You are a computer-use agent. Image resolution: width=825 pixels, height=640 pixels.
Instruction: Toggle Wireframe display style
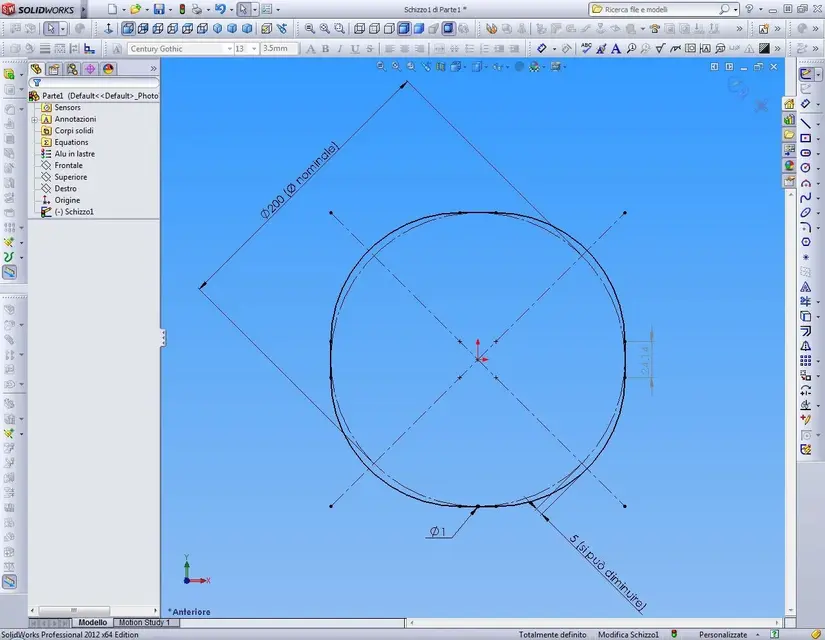click(359, 28)
